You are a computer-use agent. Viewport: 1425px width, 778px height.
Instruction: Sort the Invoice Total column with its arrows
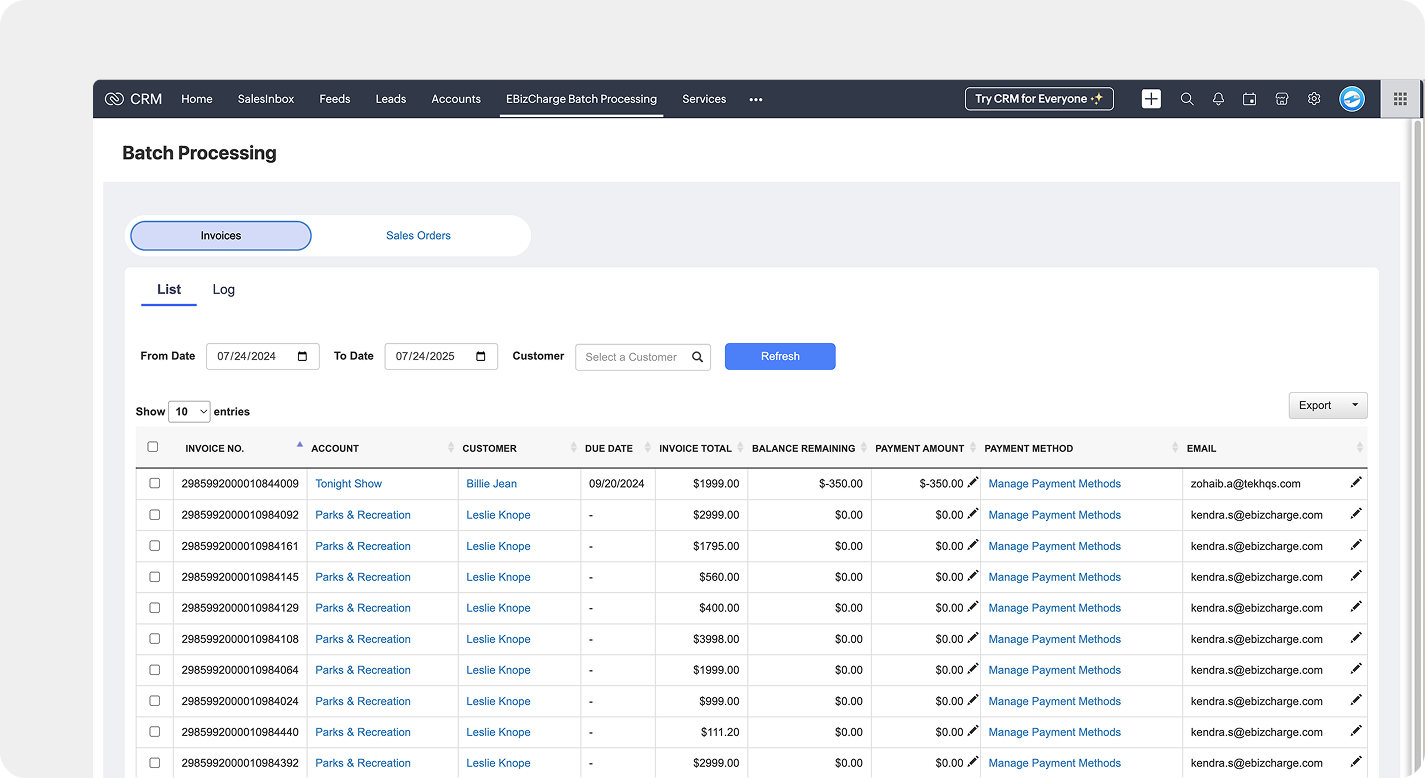tap(740, 448)
